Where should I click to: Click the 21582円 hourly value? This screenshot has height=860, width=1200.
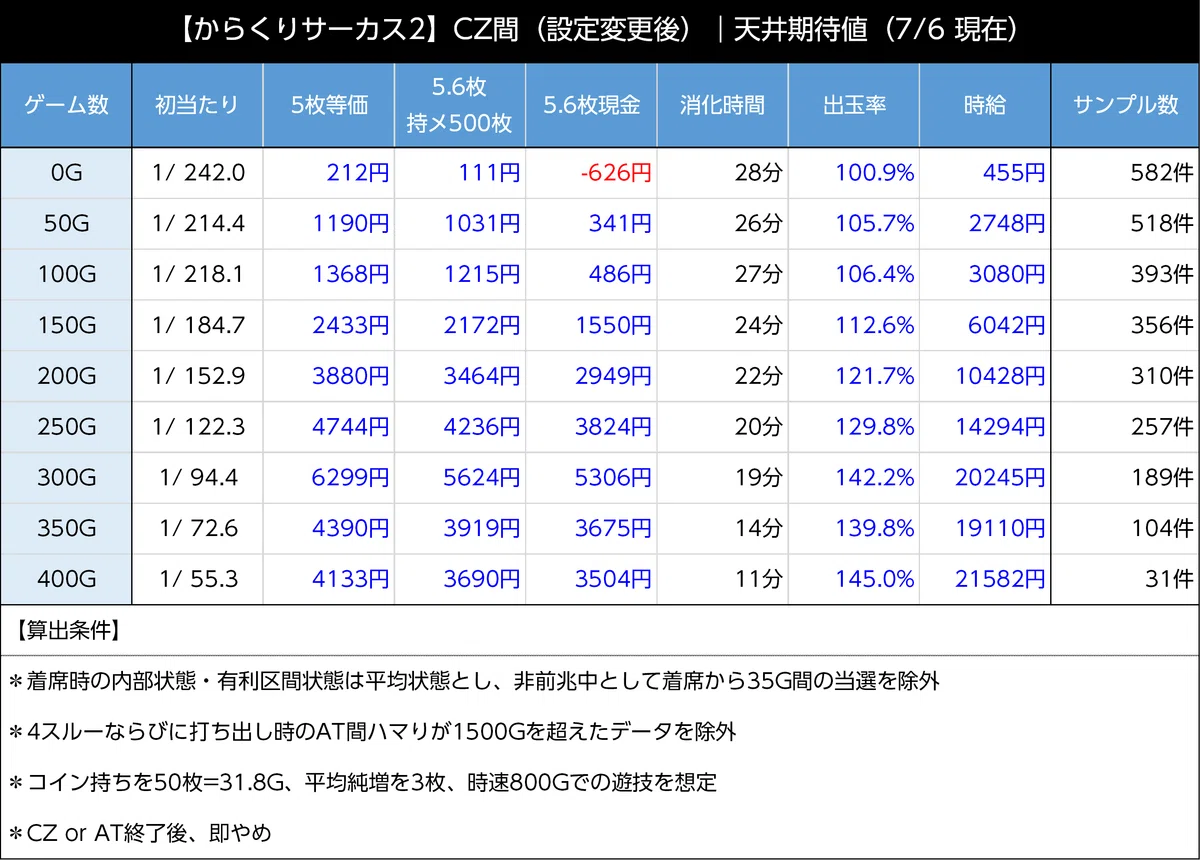click(x=1000, y=579)
